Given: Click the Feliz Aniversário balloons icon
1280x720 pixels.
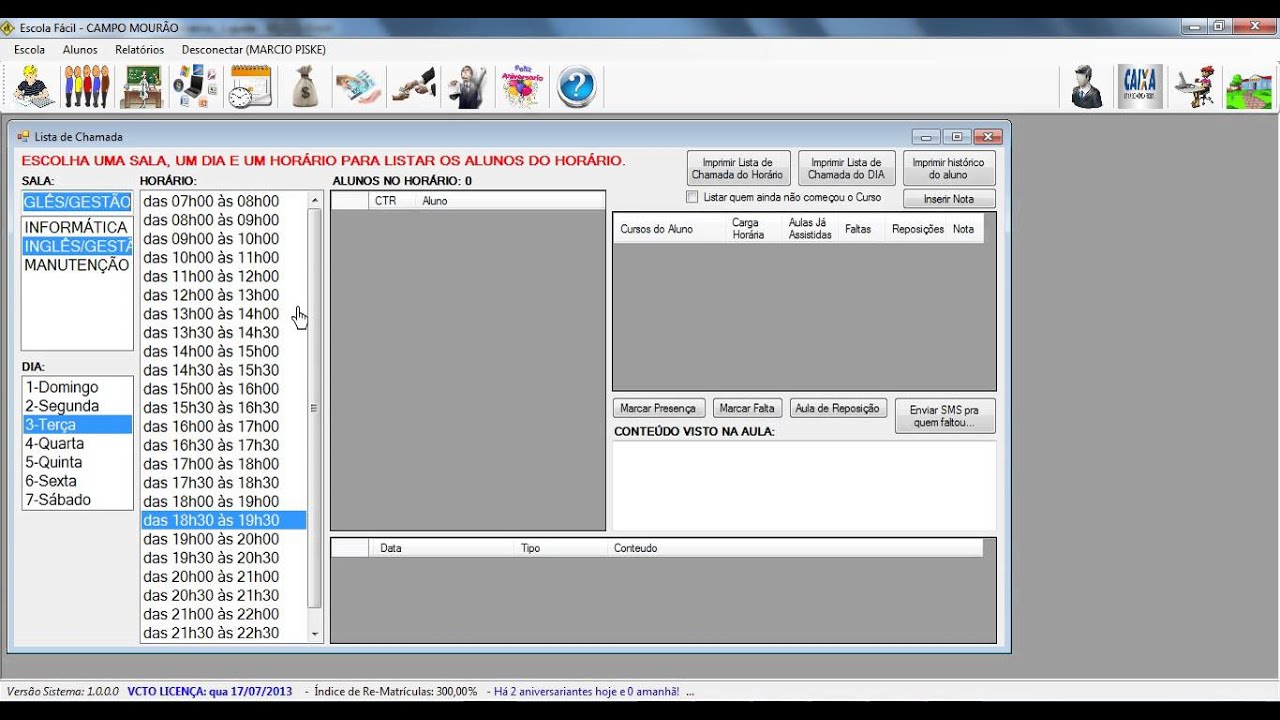Looking at the screenshot, I should pos(522,87).
